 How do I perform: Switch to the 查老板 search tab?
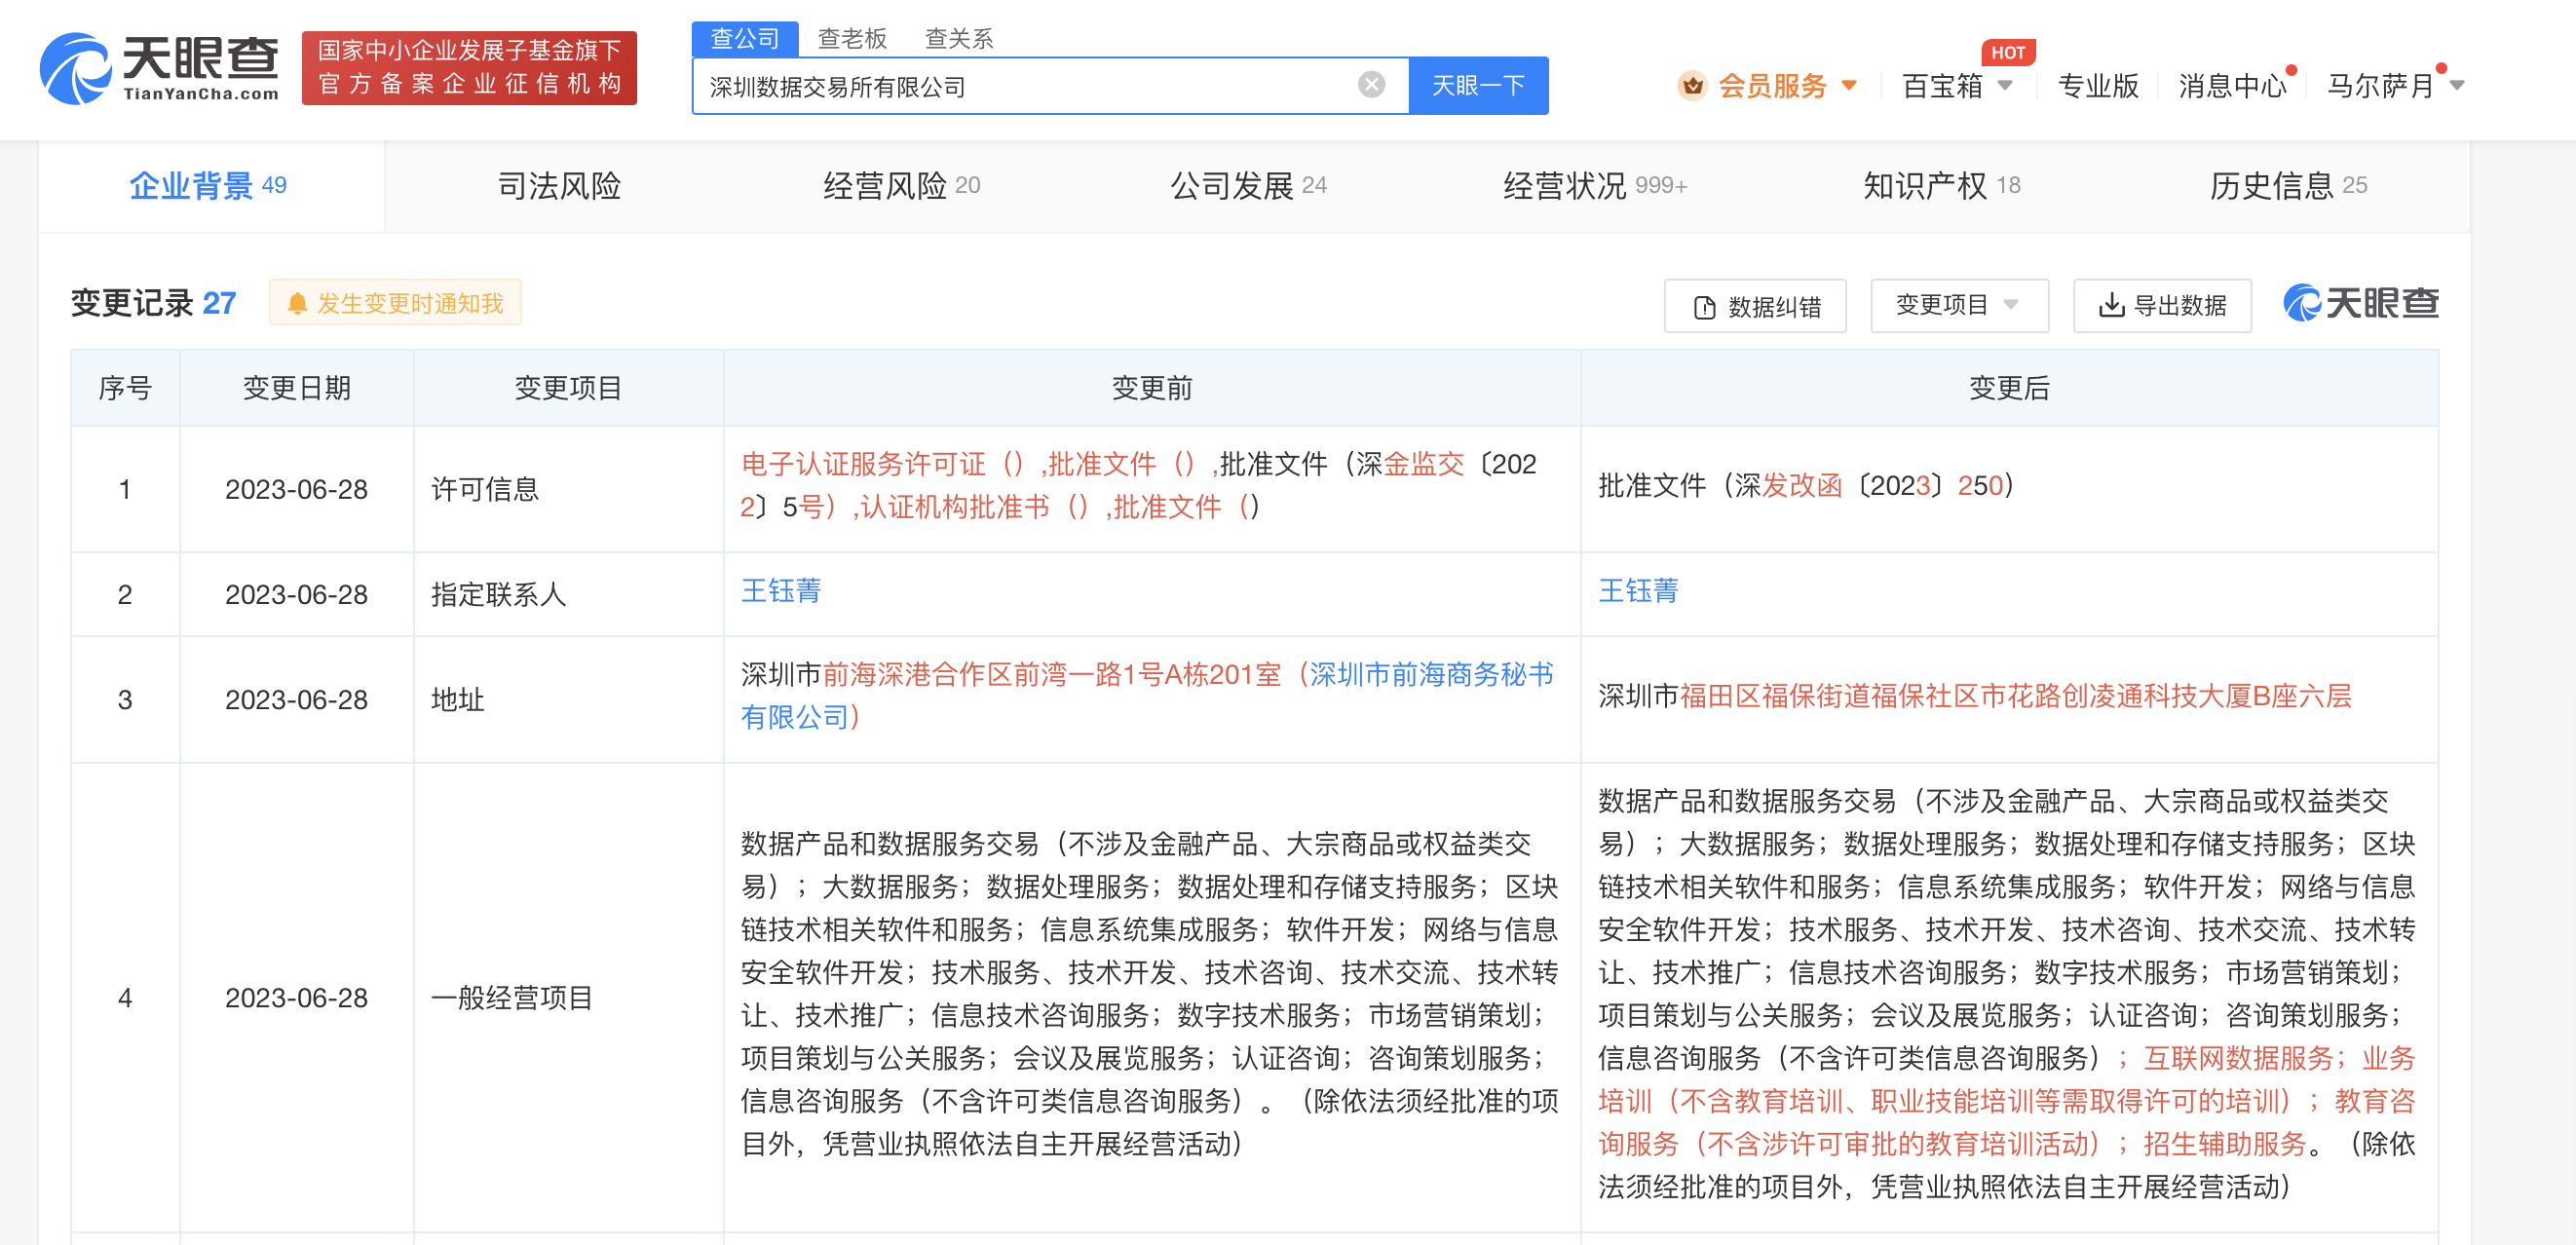point(852,38)
